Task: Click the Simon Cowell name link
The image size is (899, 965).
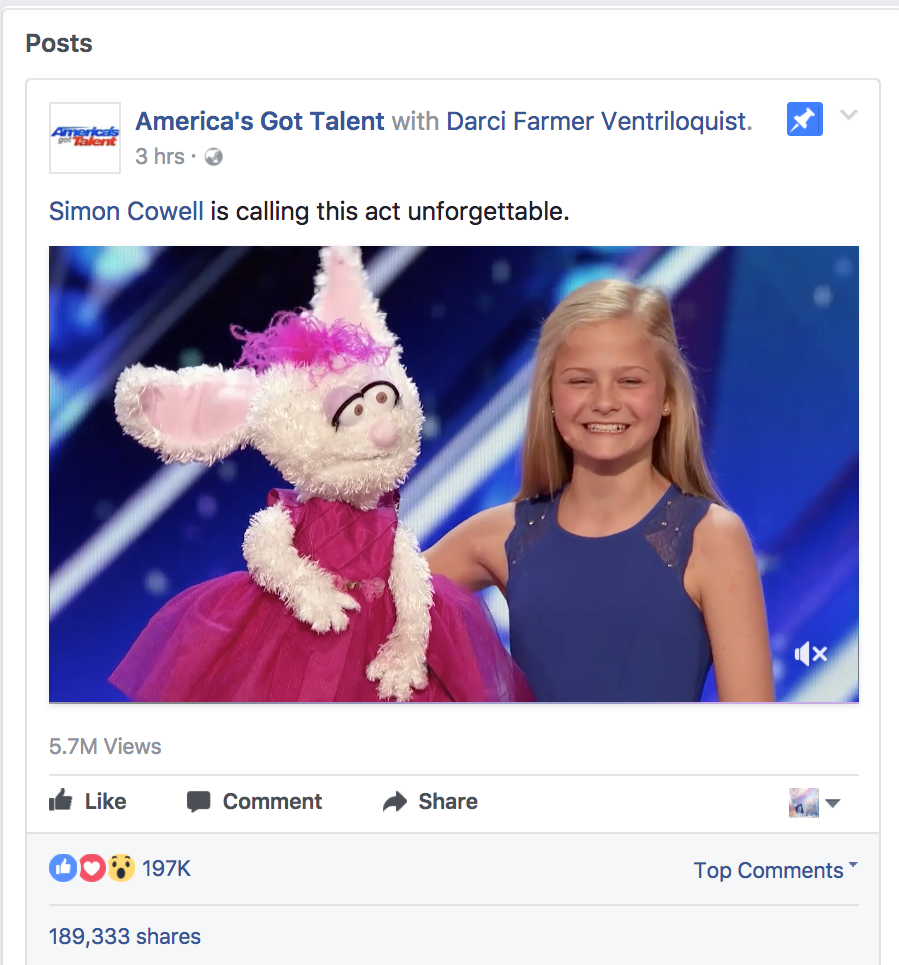Action: (x=126, y=211)
